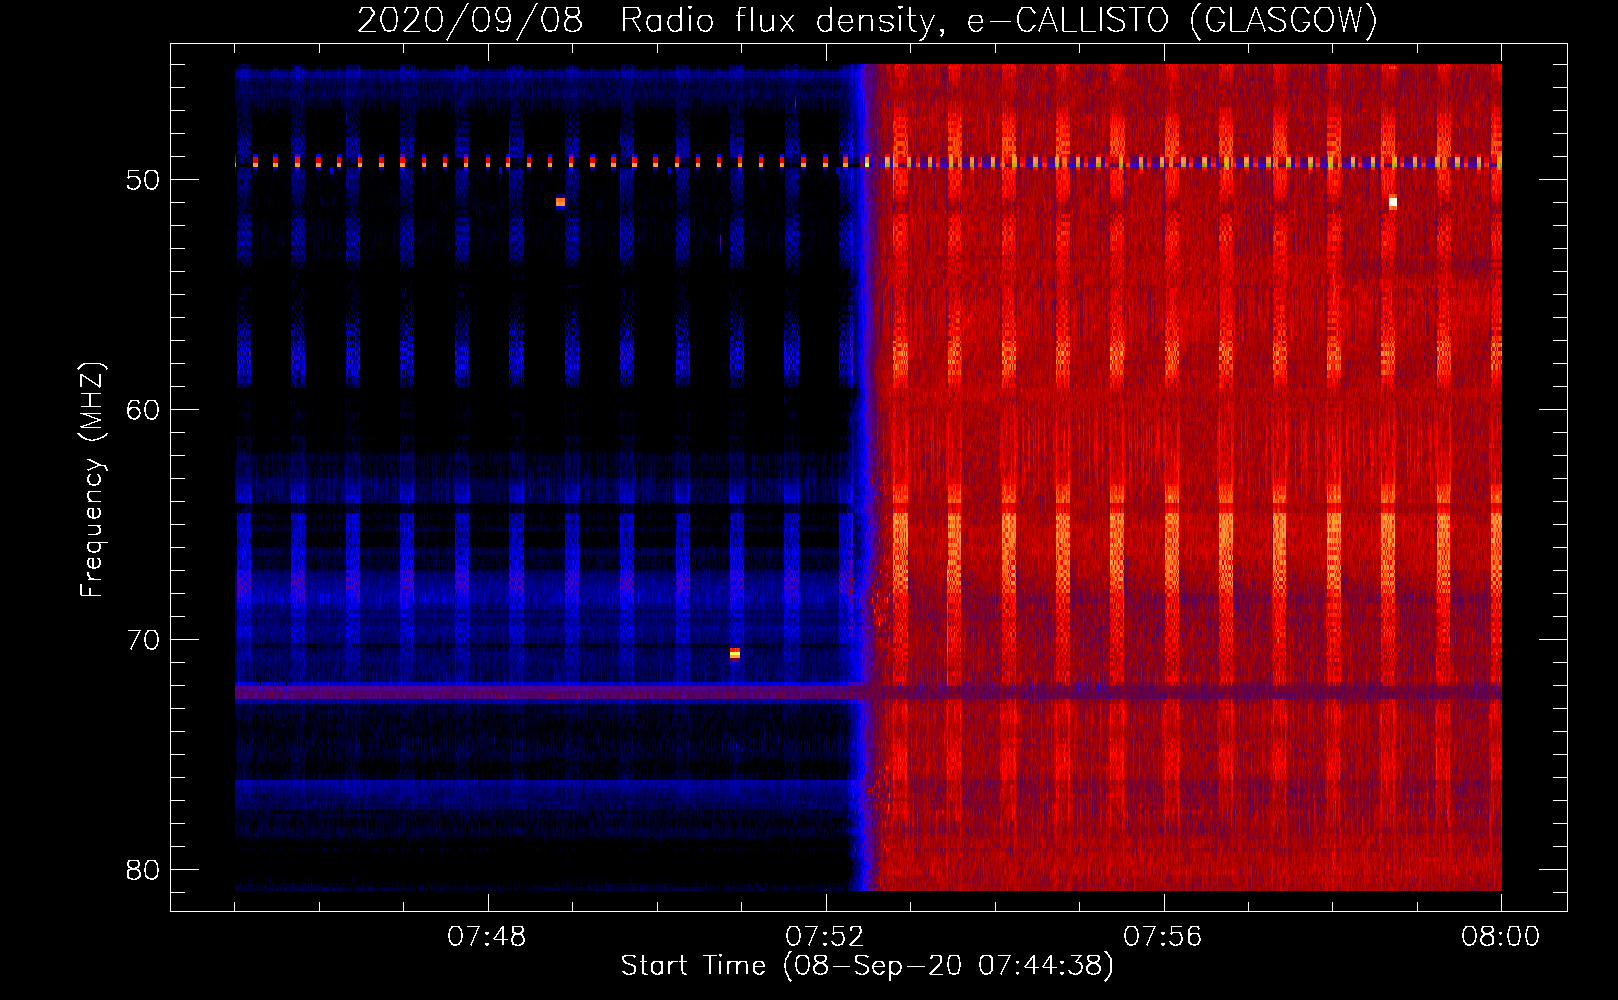Click the 70 frequency tick label
1618x1000 pixels.
point(143,640)
